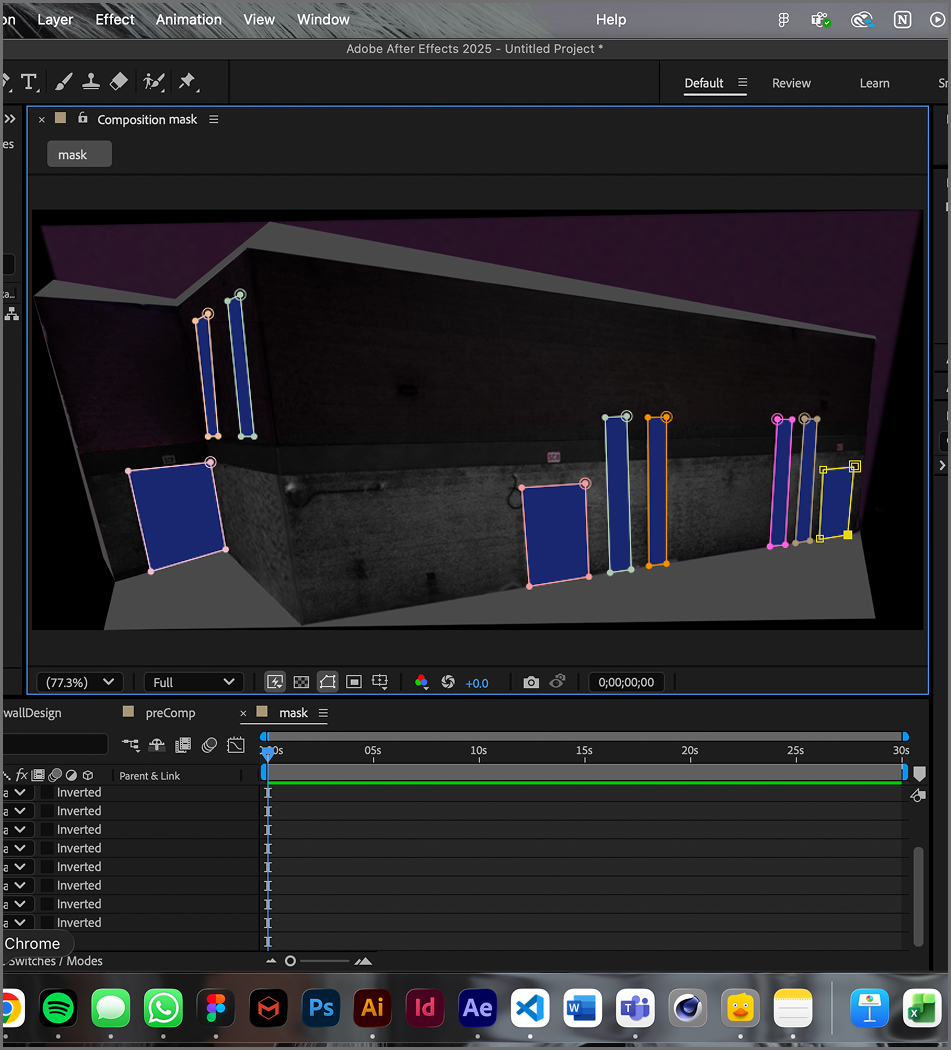Image resolution: width=951 pixels, height=1050 pixels.
Task: Select the Type tool
Action: 30,82
